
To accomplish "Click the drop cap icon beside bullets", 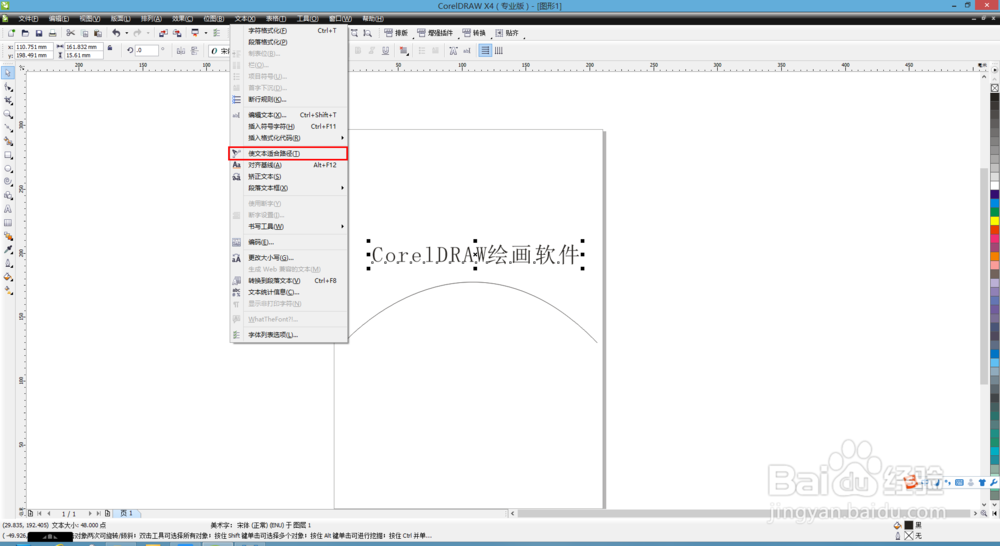I will tap(435, 50).
